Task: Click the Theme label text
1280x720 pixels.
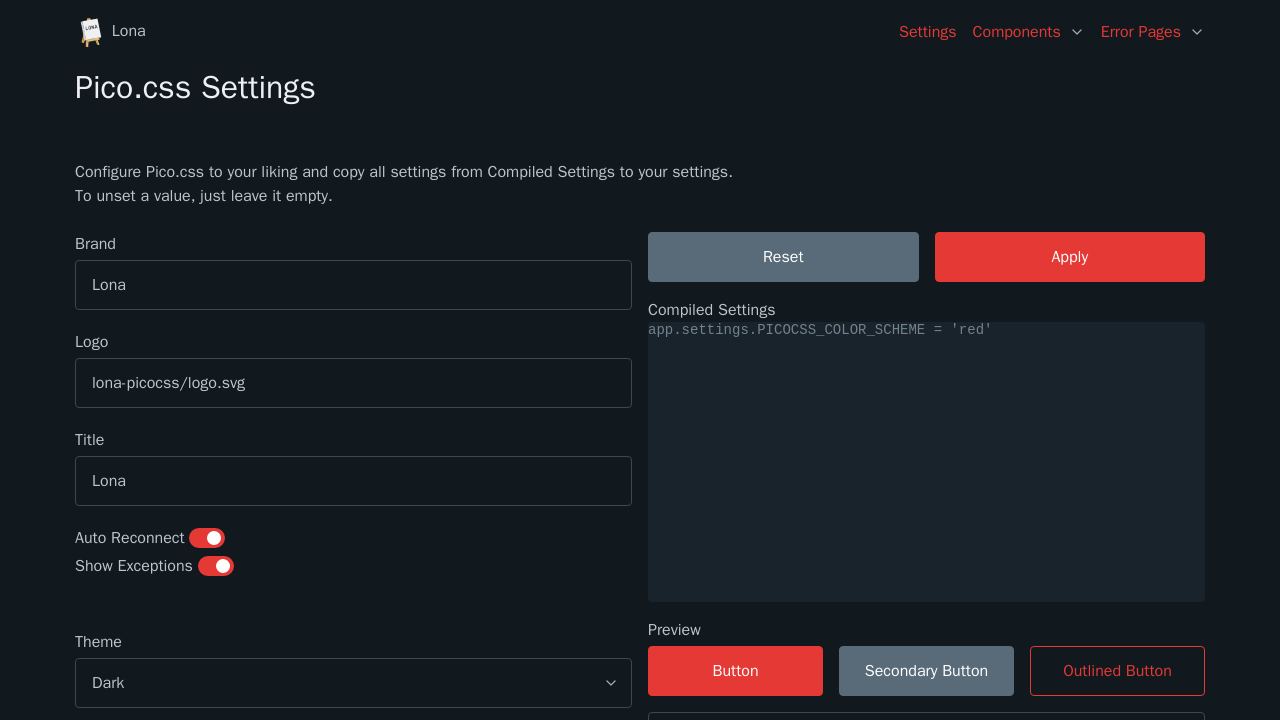Action: (x=98, y=642)
